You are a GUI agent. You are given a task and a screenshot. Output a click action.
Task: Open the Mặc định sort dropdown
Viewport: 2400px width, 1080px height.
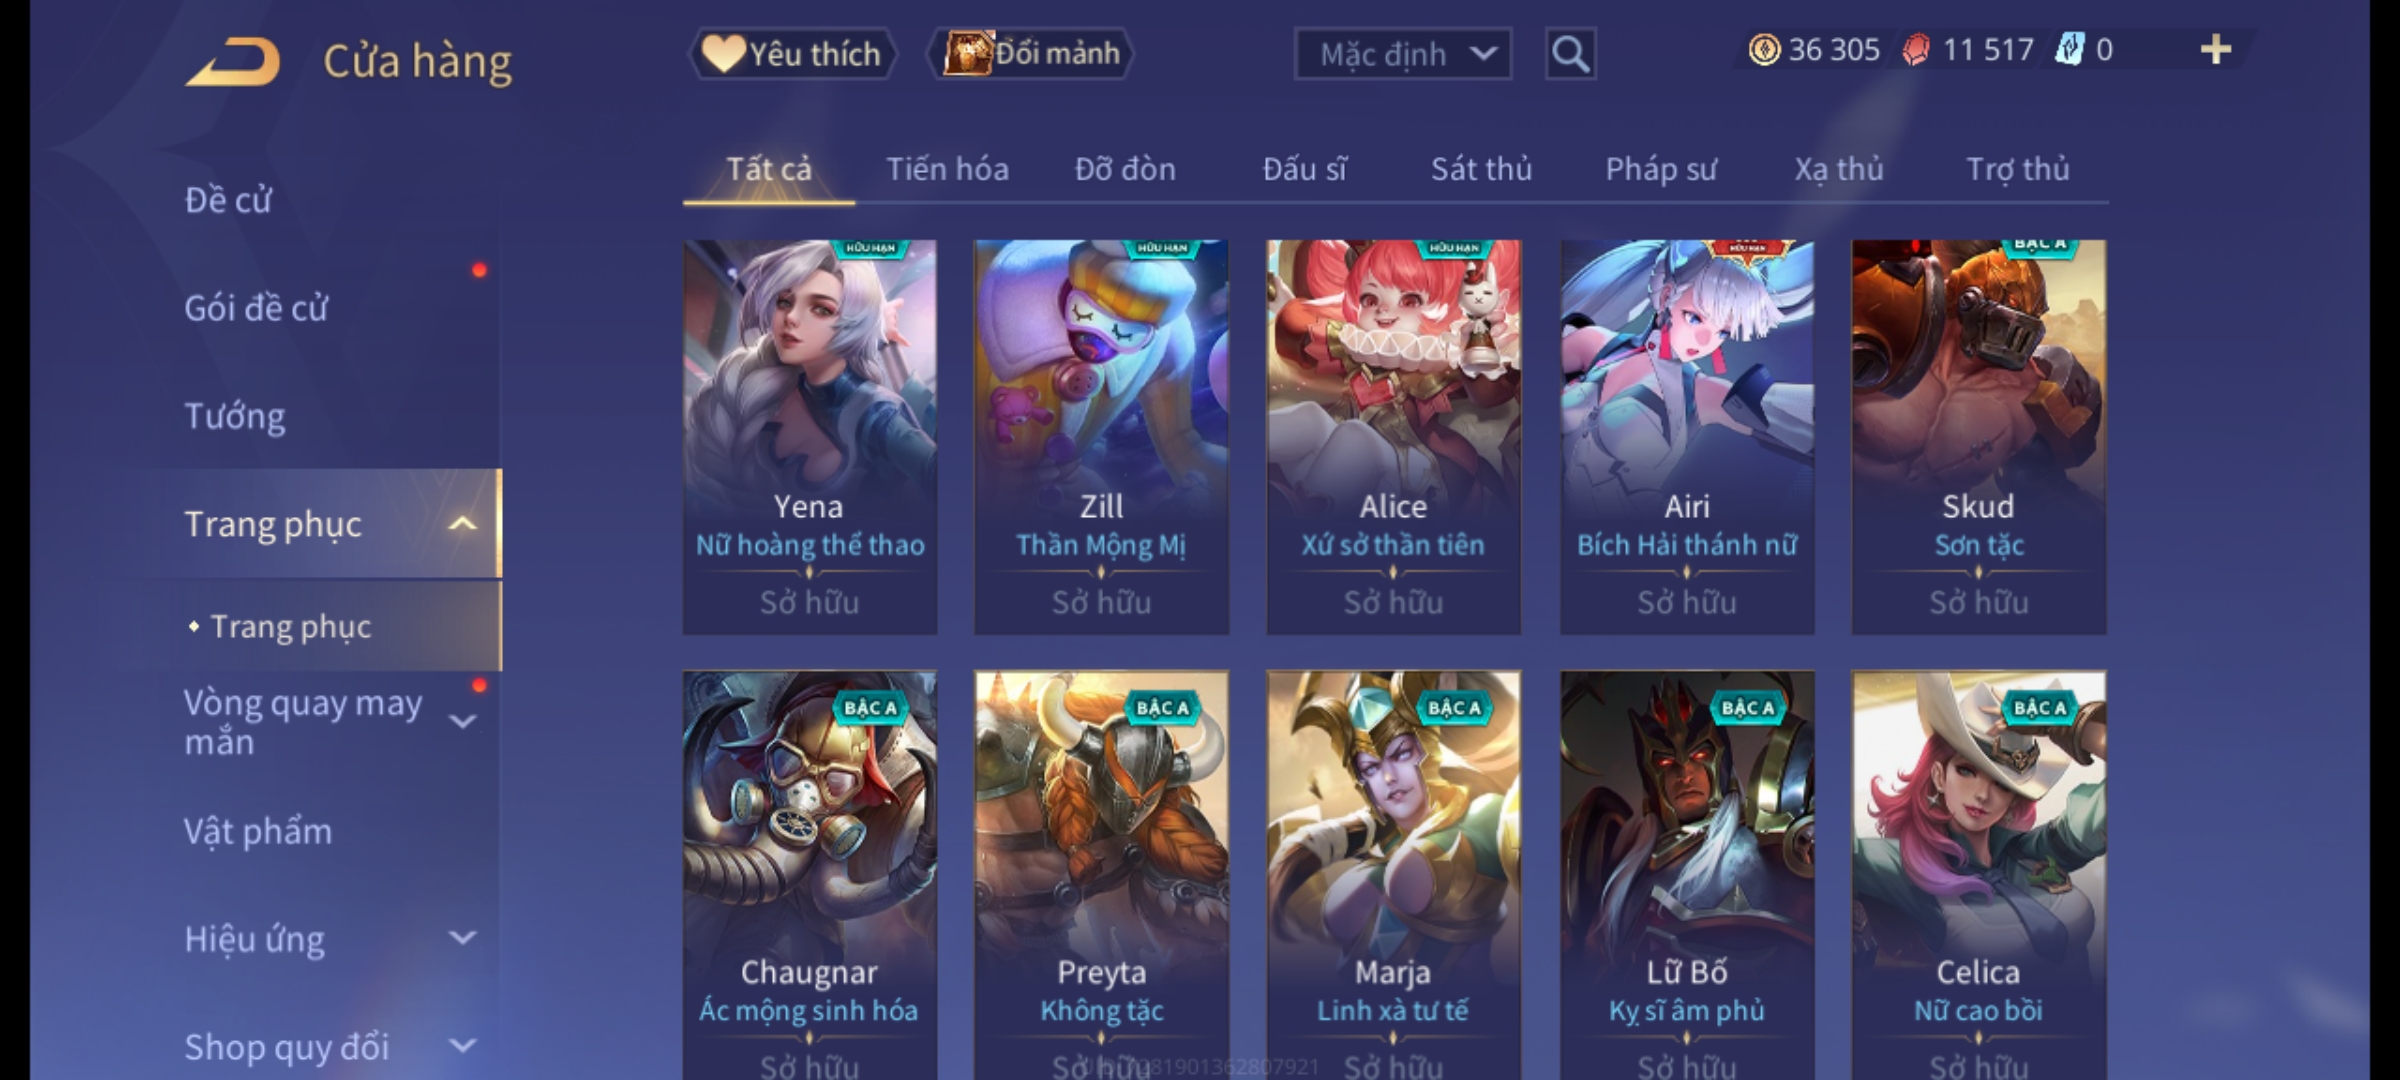1402,54
